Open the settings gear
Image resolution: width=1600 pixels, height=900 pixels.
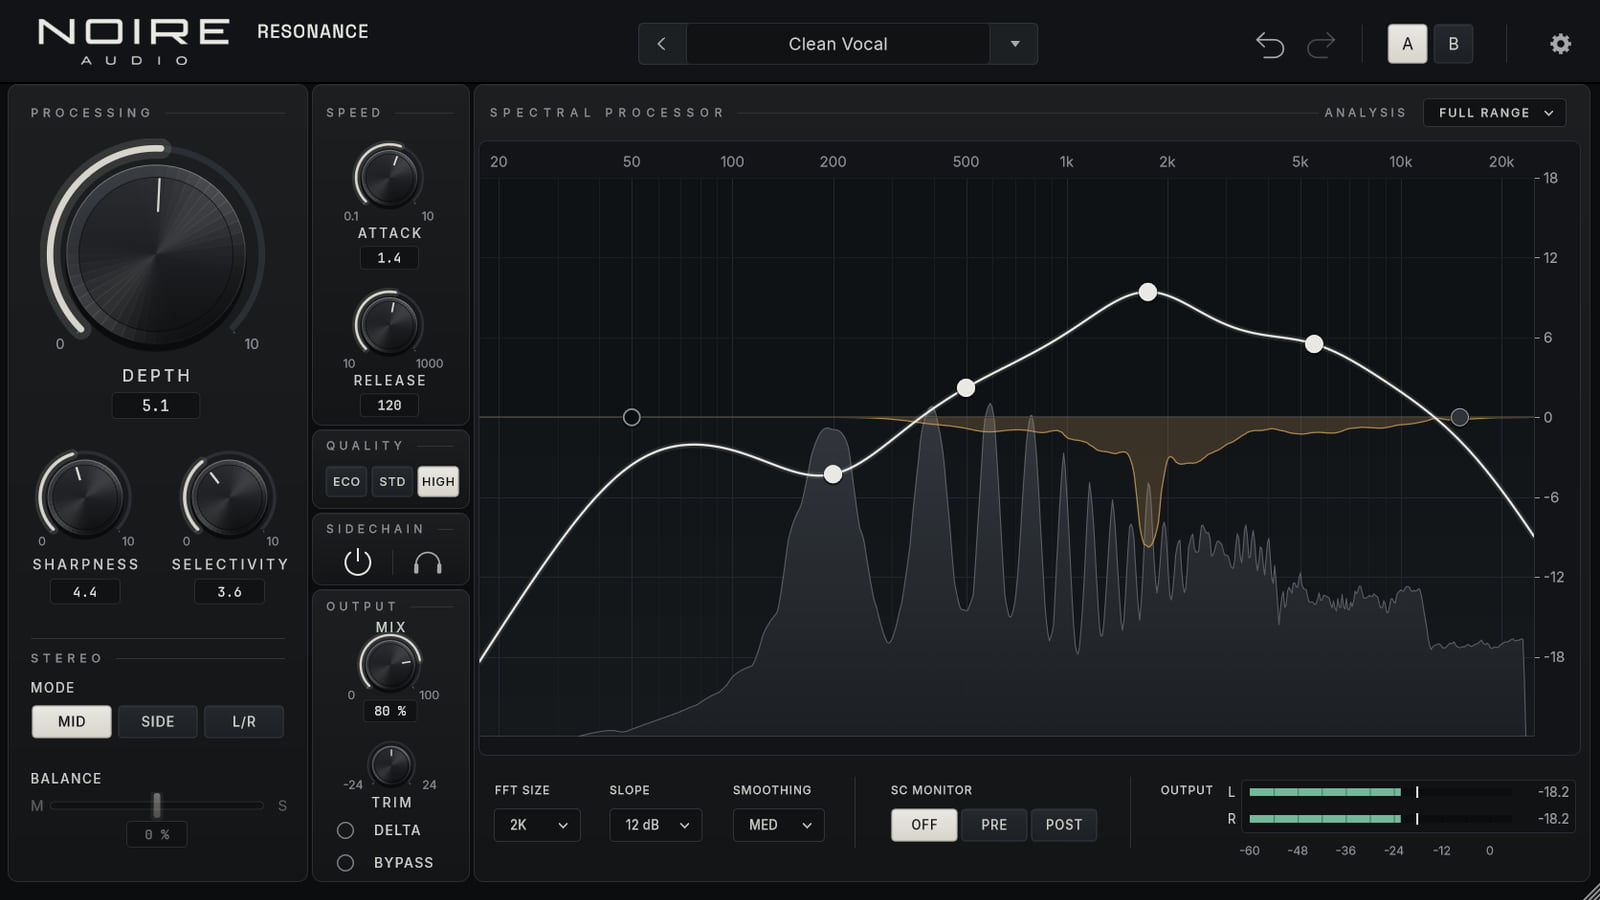point(1560,44)
